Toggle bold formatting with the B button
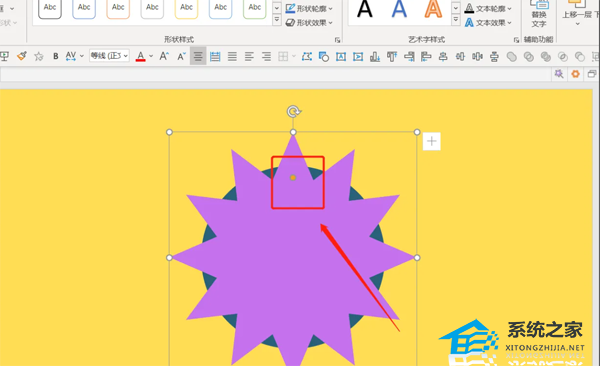Viewport: 600px width, 366px height. click(55, 56)
